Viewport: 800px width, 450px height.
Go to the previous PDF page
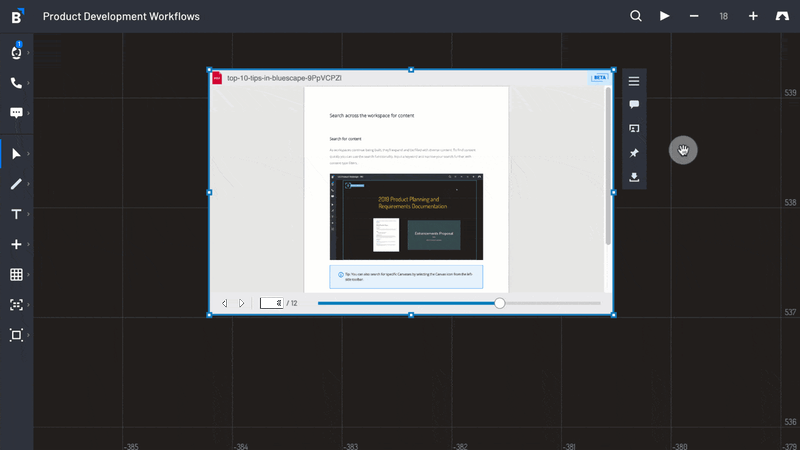pyautogui.click(x=224, y=303)
